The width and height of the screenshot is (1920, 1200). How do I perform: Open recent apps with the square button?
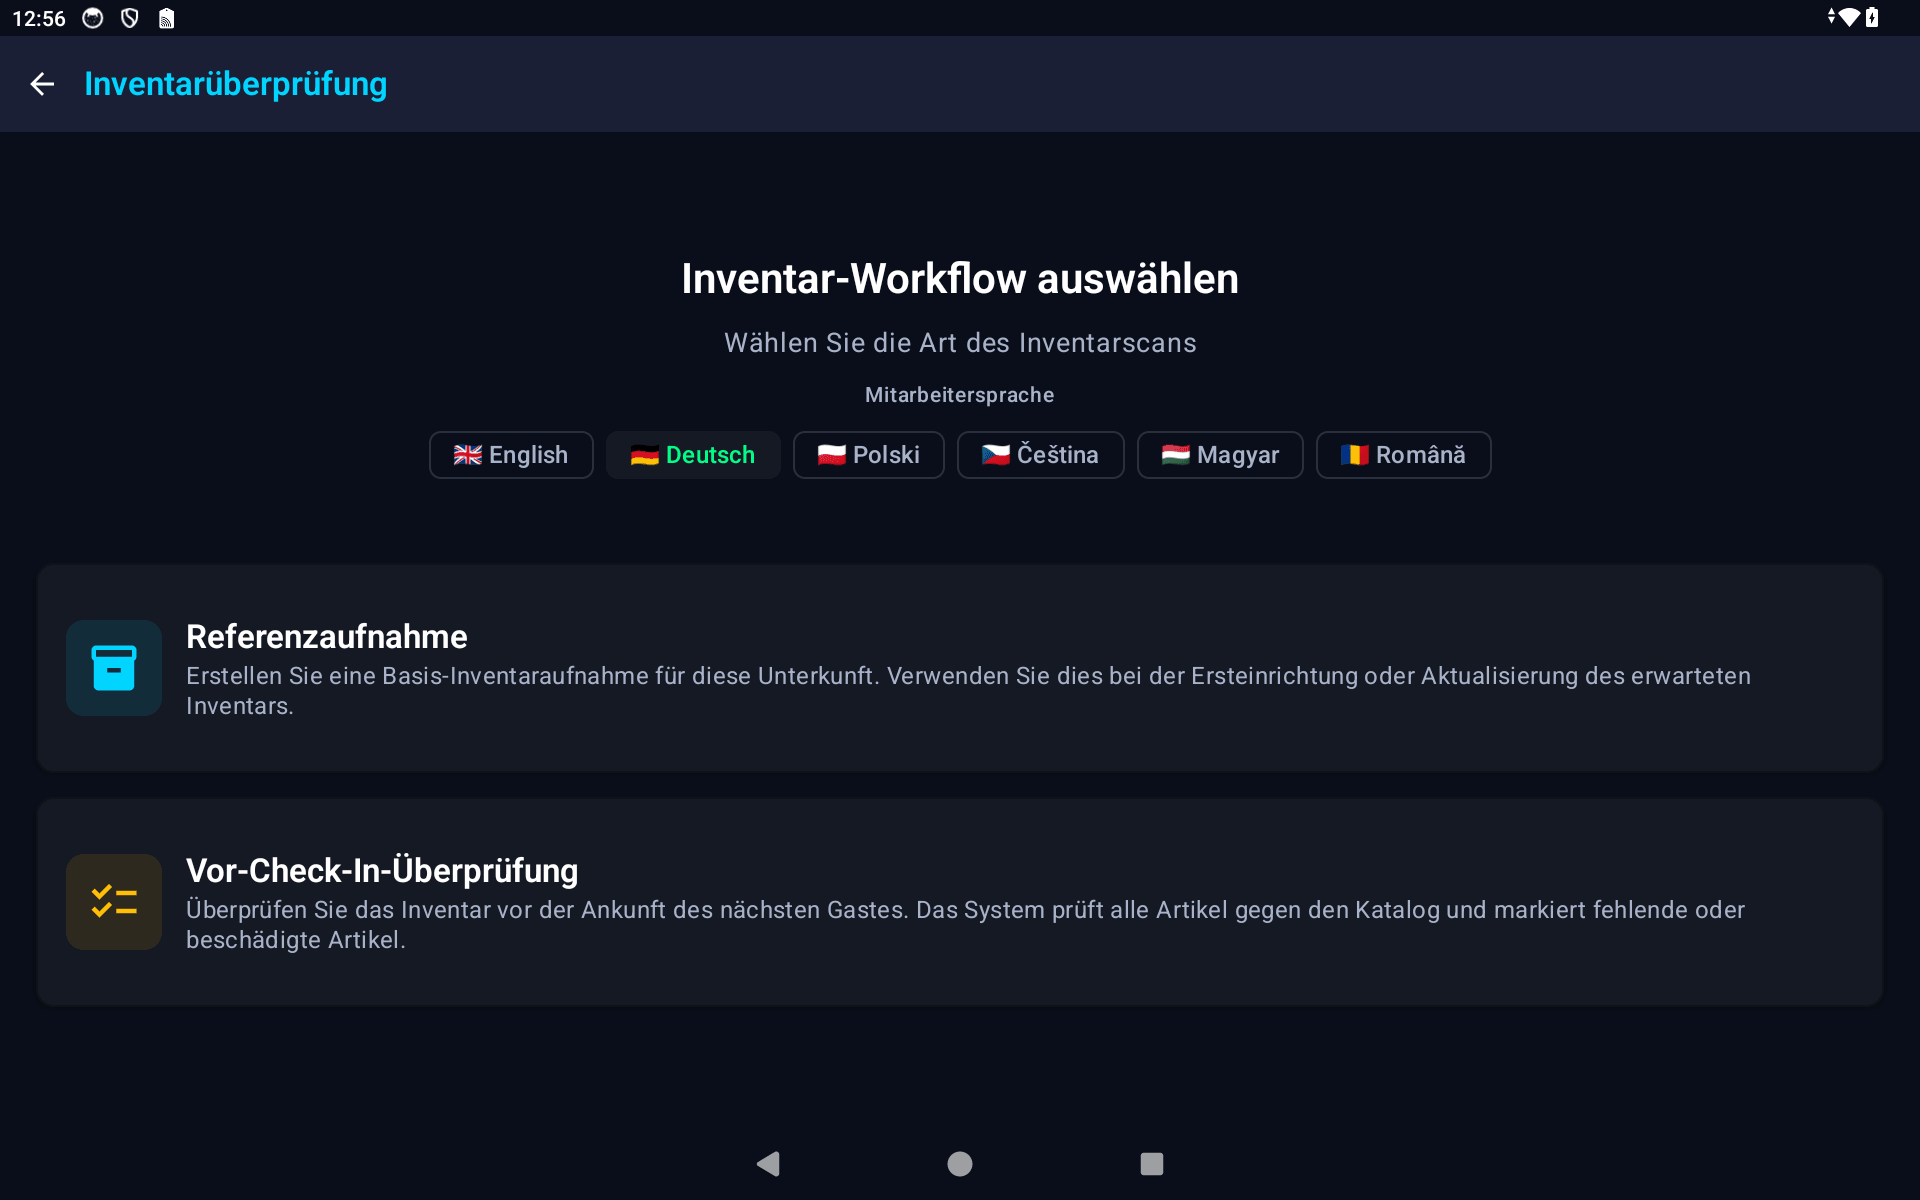pos(1151,1163)
